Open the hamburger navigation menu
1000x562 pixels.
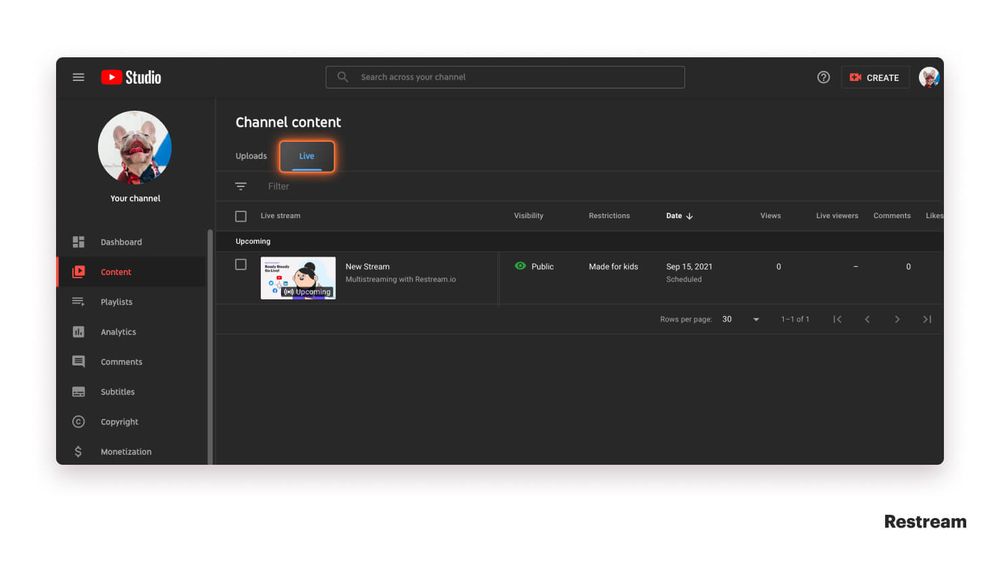coord(78,77)
